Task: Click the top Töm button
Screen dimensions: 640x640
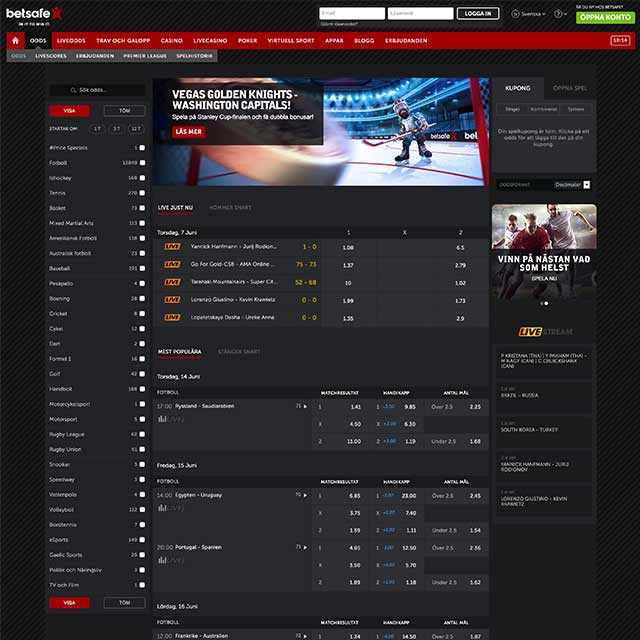Action: tap(124, 111)
